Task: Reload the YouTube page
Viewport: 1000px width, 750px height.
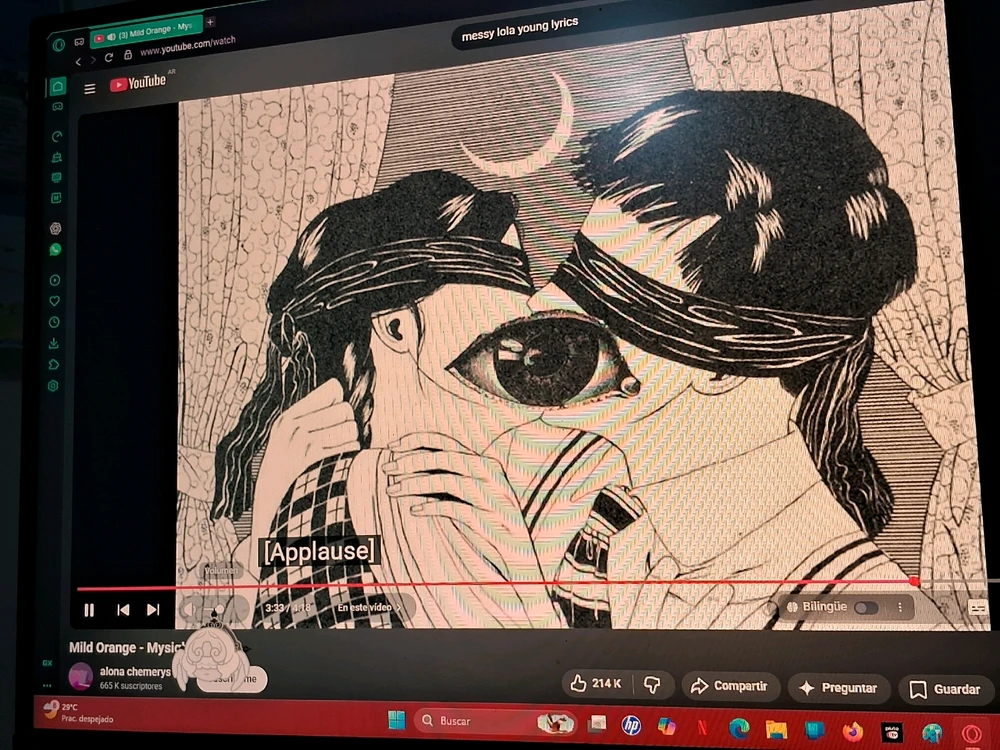Action: [109, 58]
